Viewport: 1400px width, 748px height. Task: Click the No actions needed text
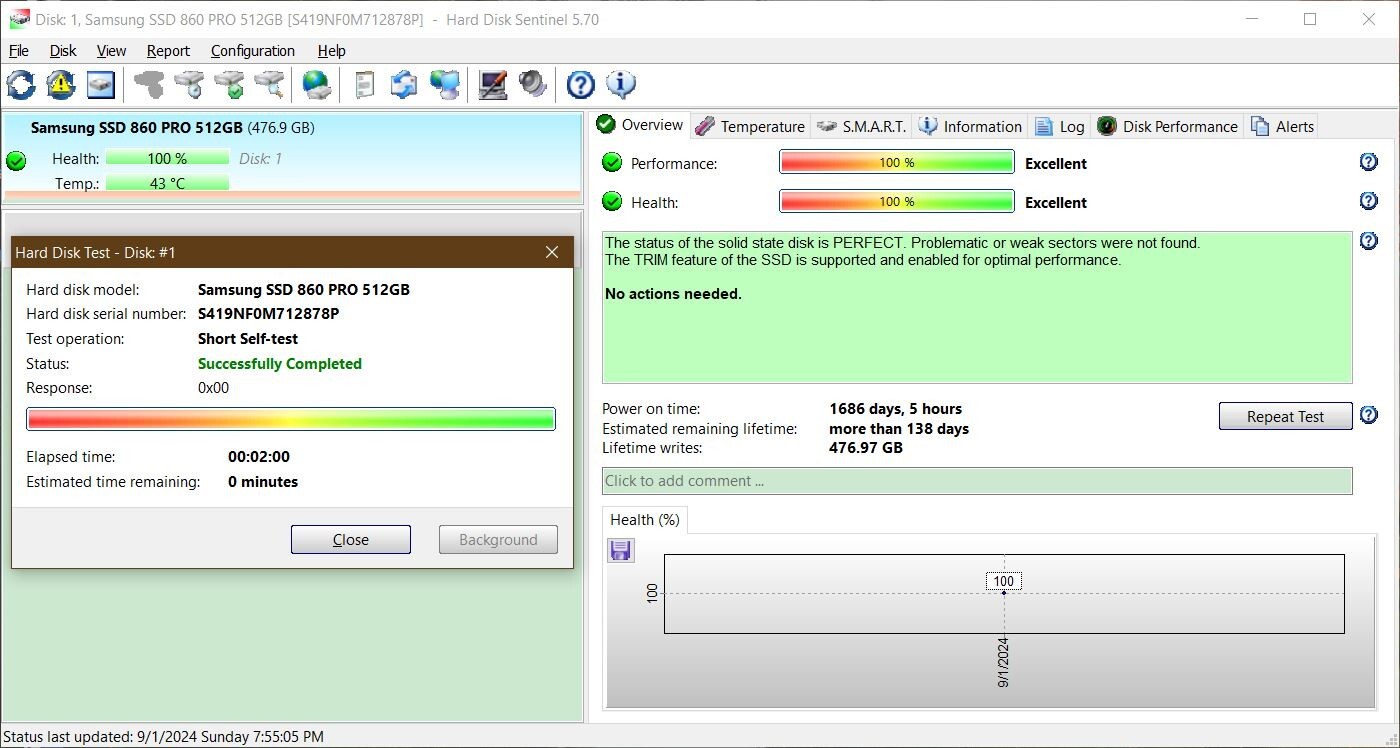pos(674,294)
